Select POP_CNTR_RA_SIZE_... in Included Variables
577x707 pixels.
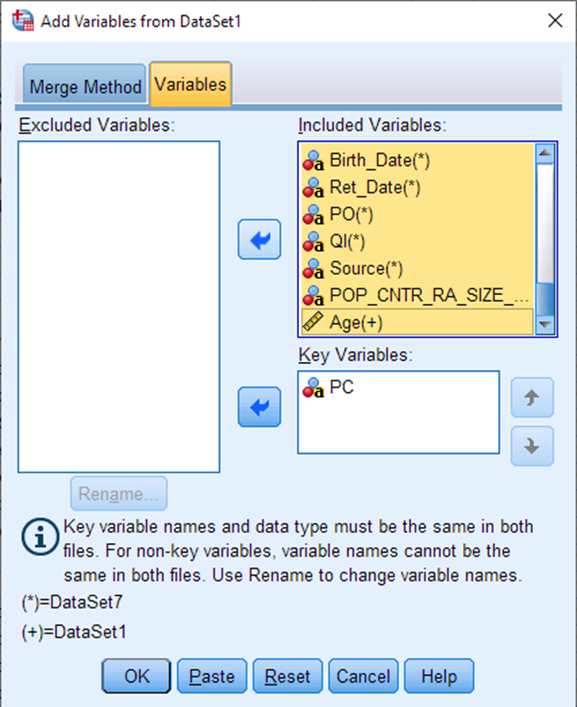click(417, 296)
